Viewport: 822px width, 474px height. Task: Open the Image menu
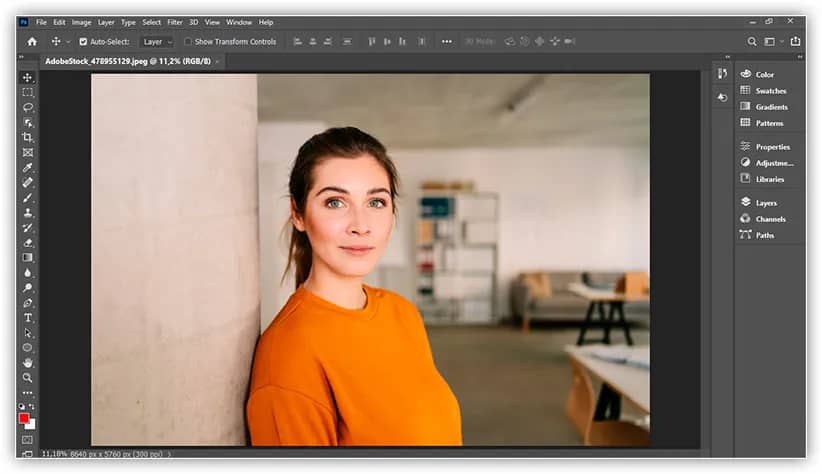(x=81, y=22)
